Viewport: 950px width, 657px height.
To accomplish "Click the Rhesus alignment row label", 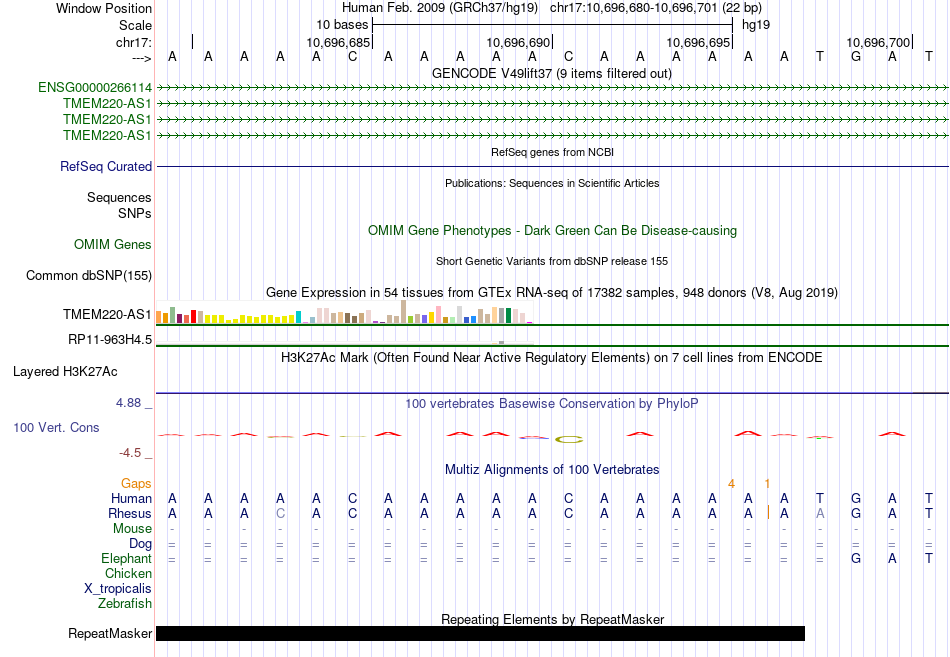I will coord(130,513).
